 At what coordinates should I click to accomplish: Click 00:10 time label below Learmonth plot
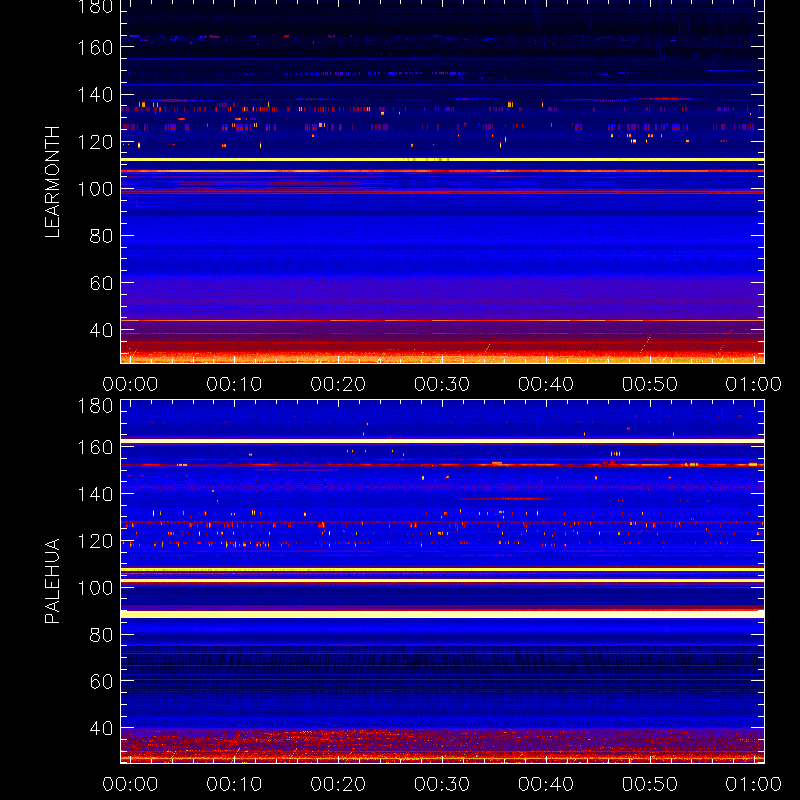(x=234, y=384)
